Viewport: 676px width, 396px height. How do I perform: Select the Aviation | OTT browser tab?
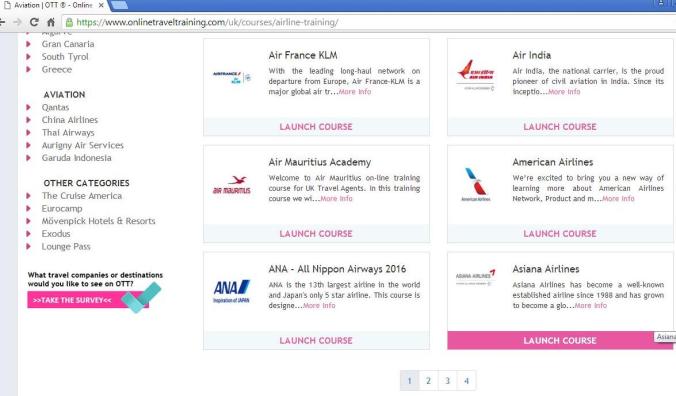point(53,5)
